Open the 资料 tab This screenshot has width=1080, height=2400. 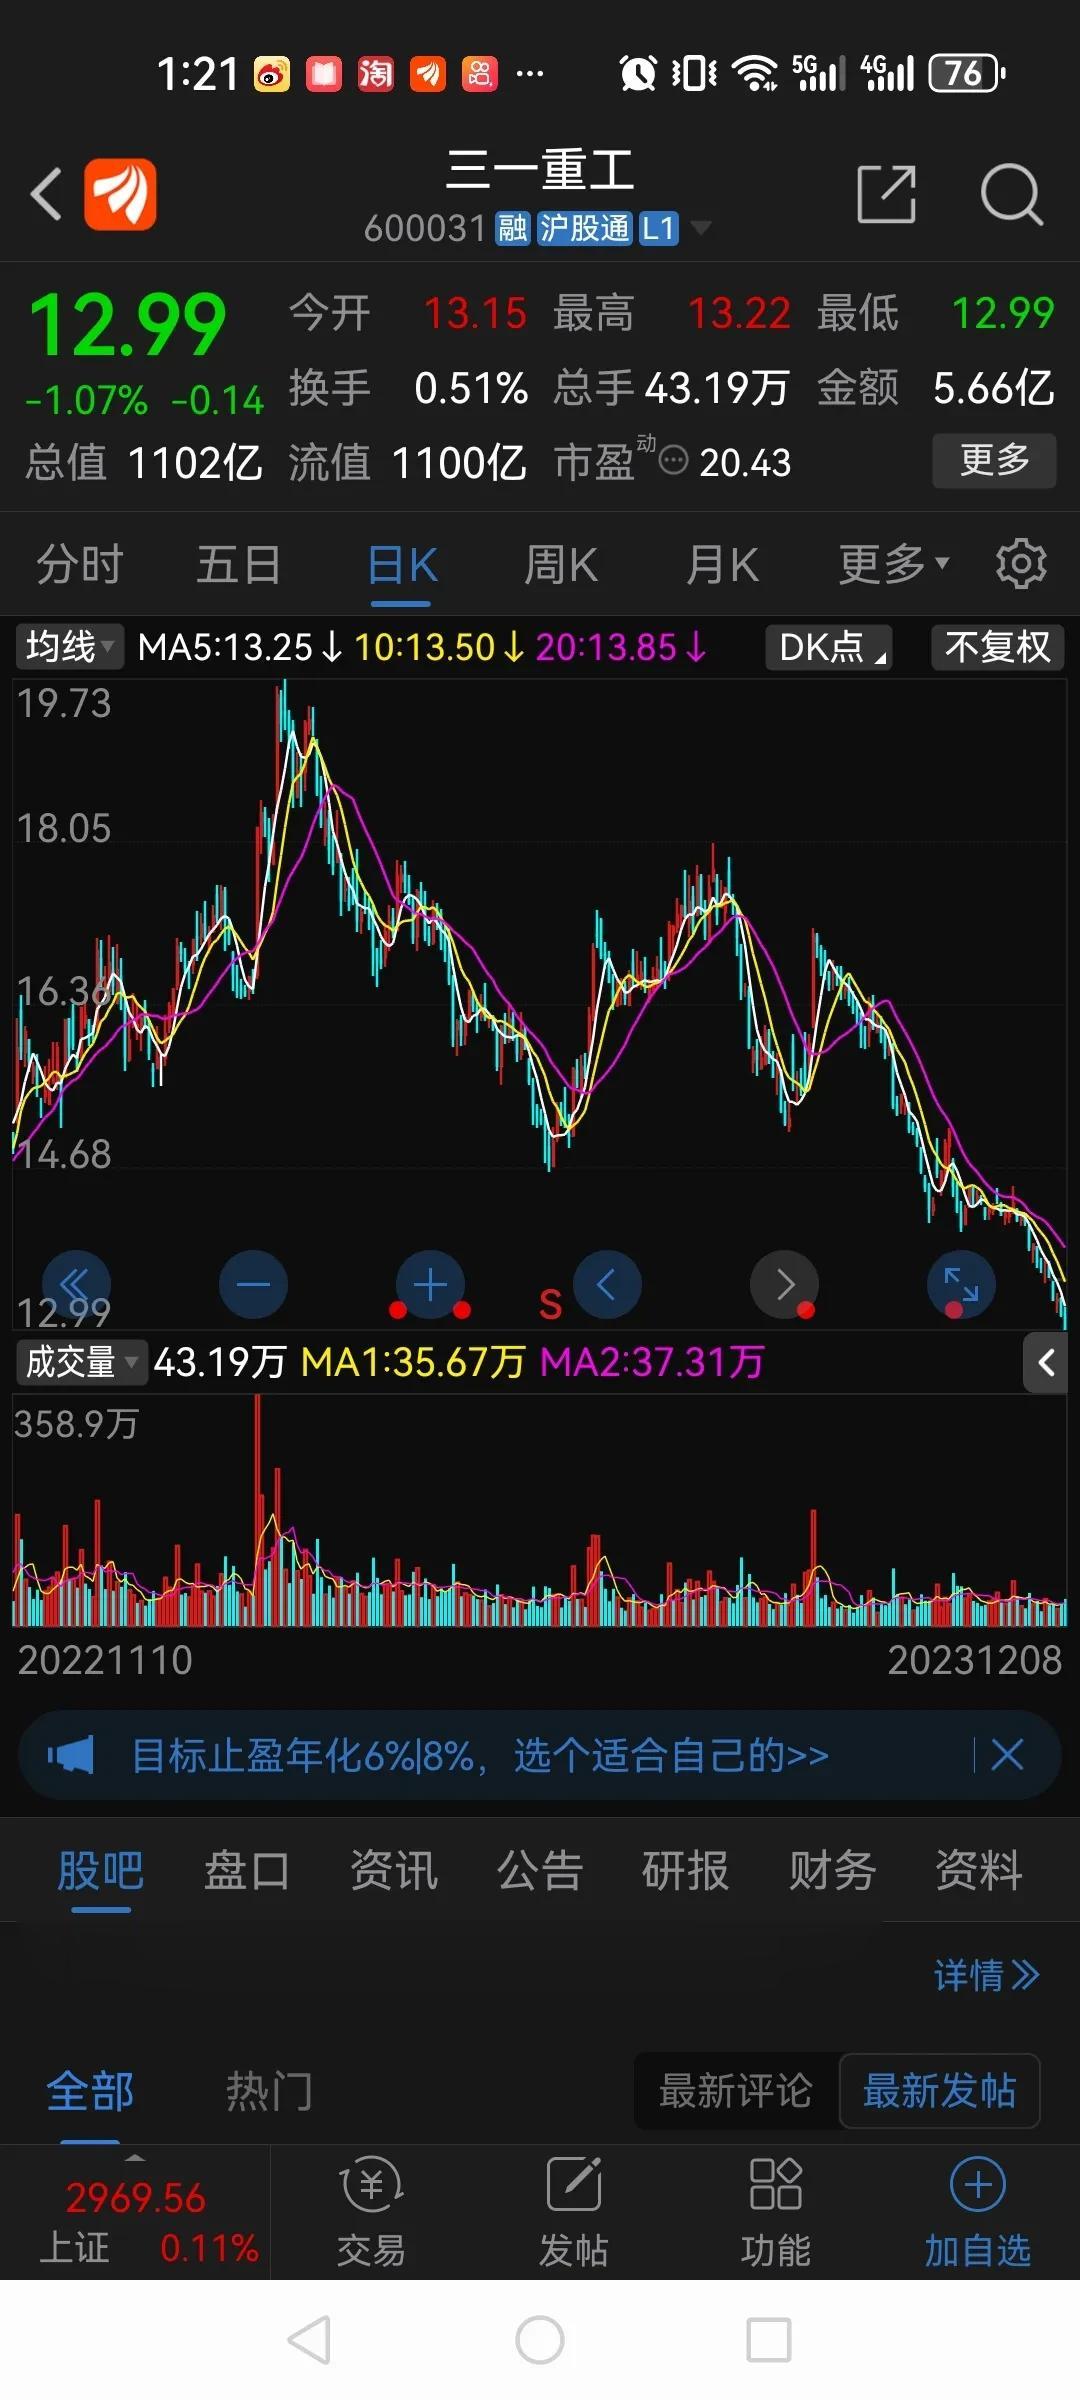click(978, 1870)
